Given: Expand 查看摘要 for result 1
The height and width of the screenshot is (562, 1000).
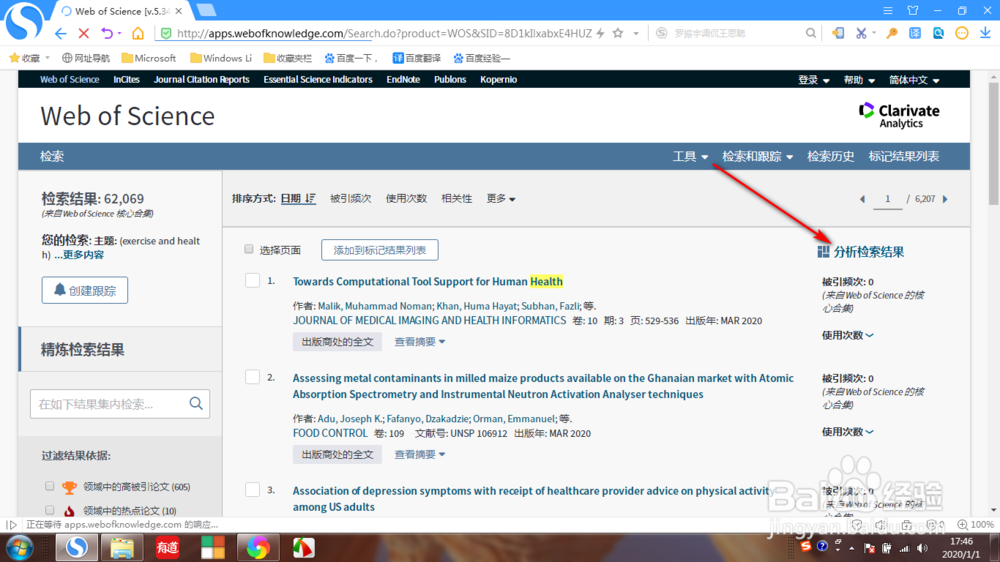Looking at the screenshot, I should pos(420,342).
